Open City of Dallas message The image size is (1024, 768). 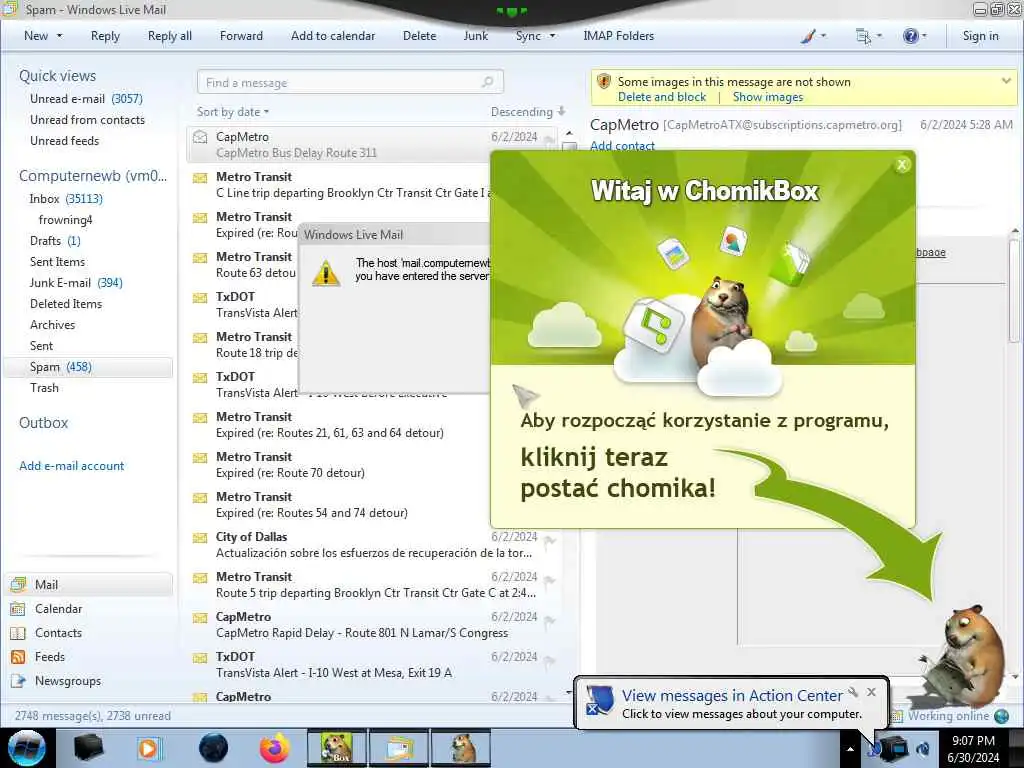371,545
